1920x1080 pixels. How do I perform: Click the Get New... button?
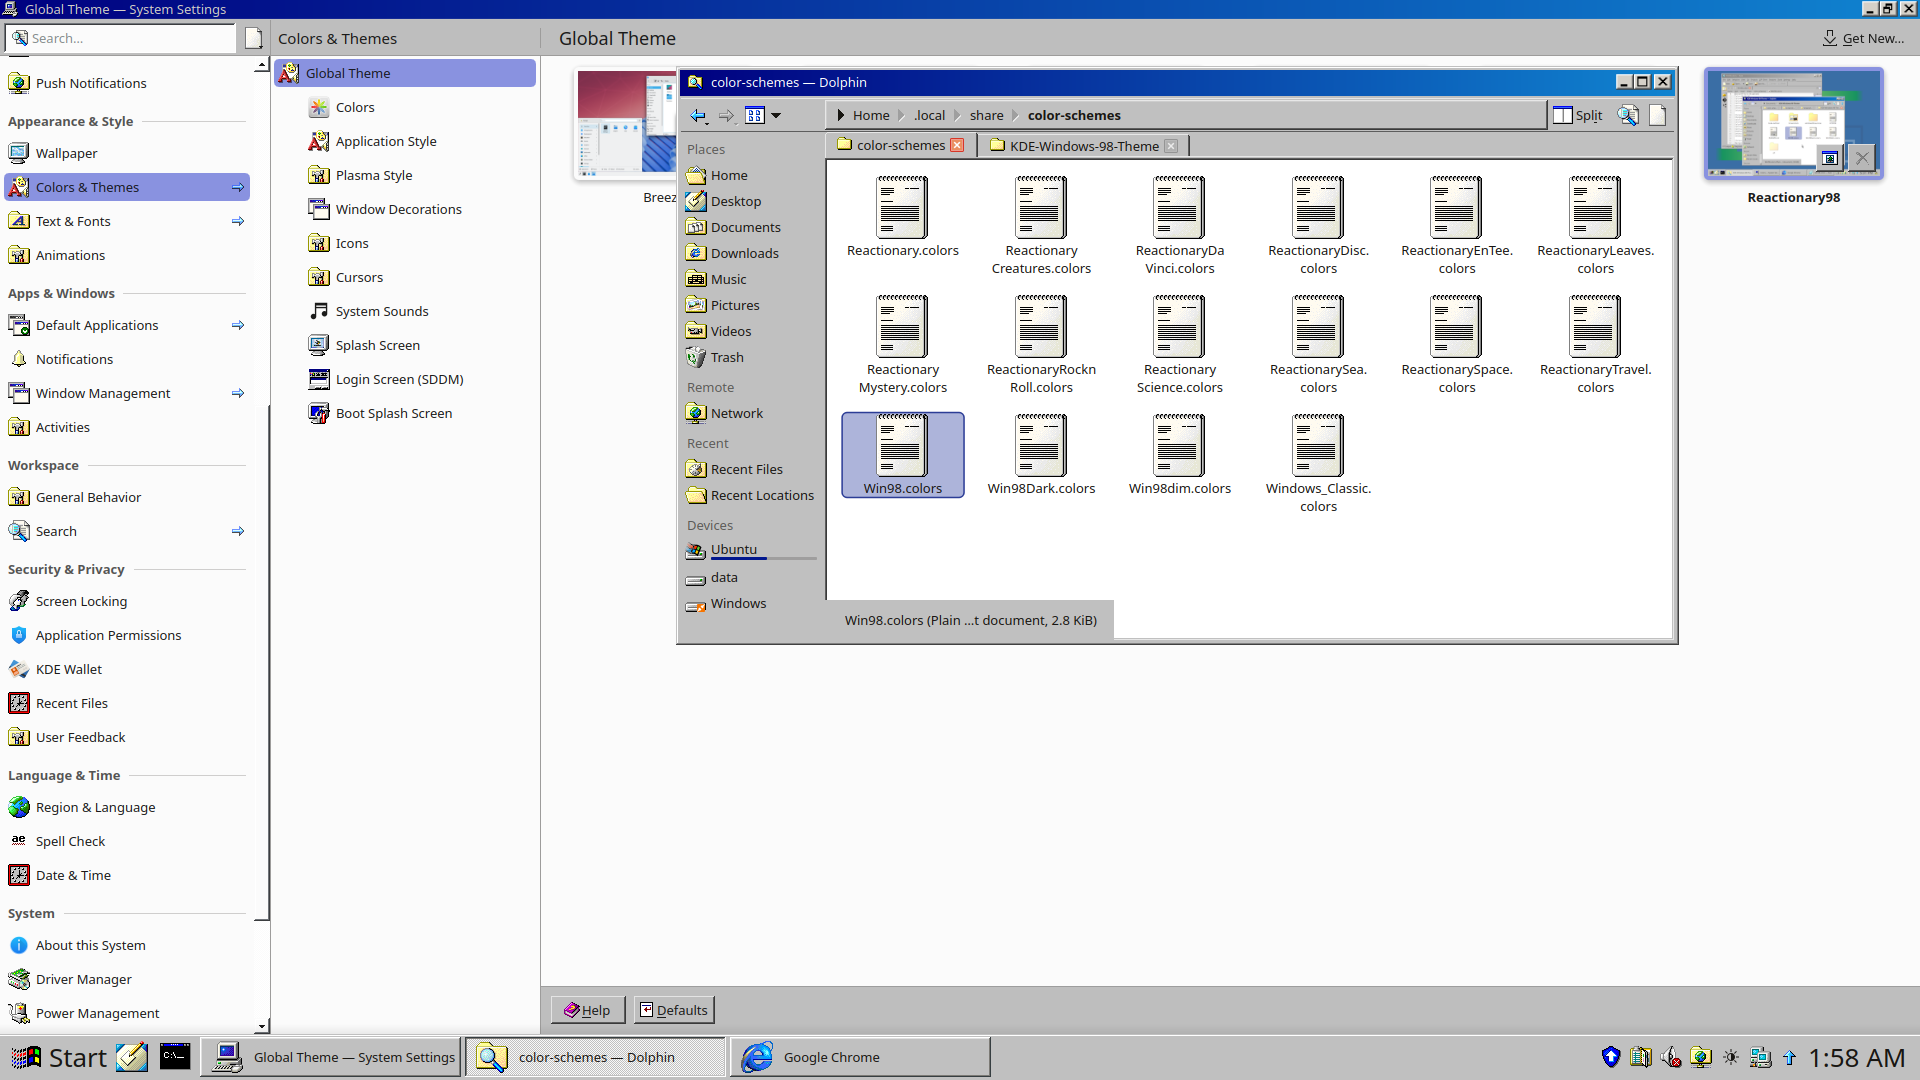coord(1863,39)
